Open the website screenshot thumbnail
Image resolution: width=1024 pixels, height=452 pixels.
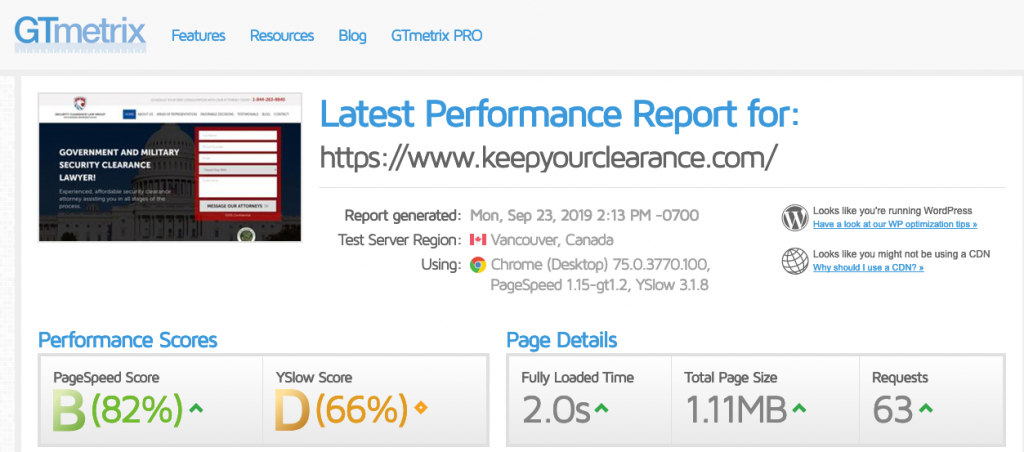click(x=170, y=167)
